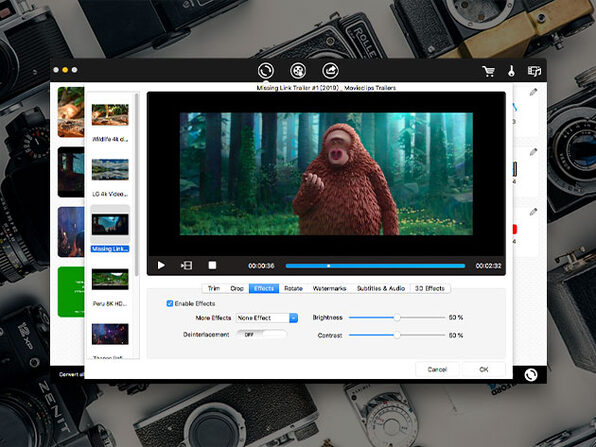Stop the video playback

(212, 265)
